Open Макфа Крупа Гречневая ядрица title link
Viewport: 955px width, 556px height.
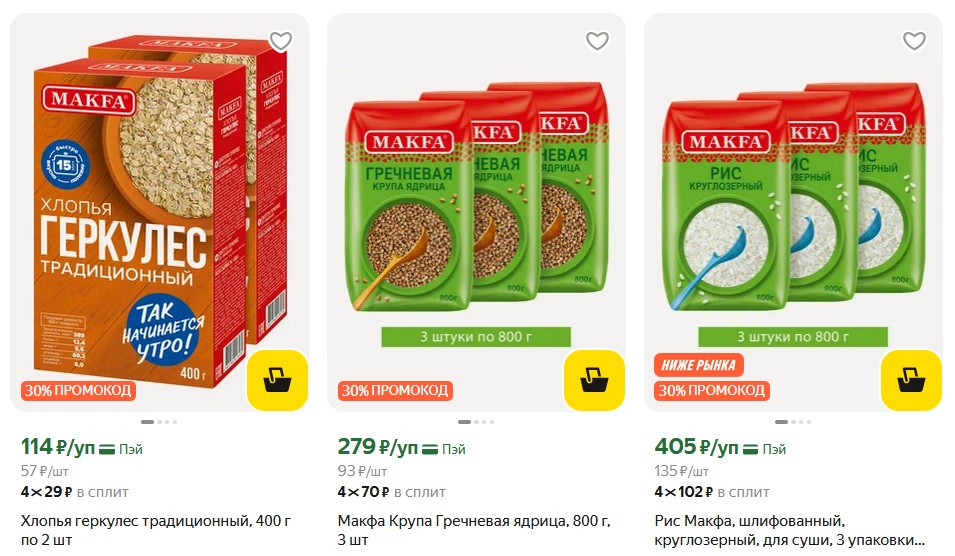(x=474, y=530)
